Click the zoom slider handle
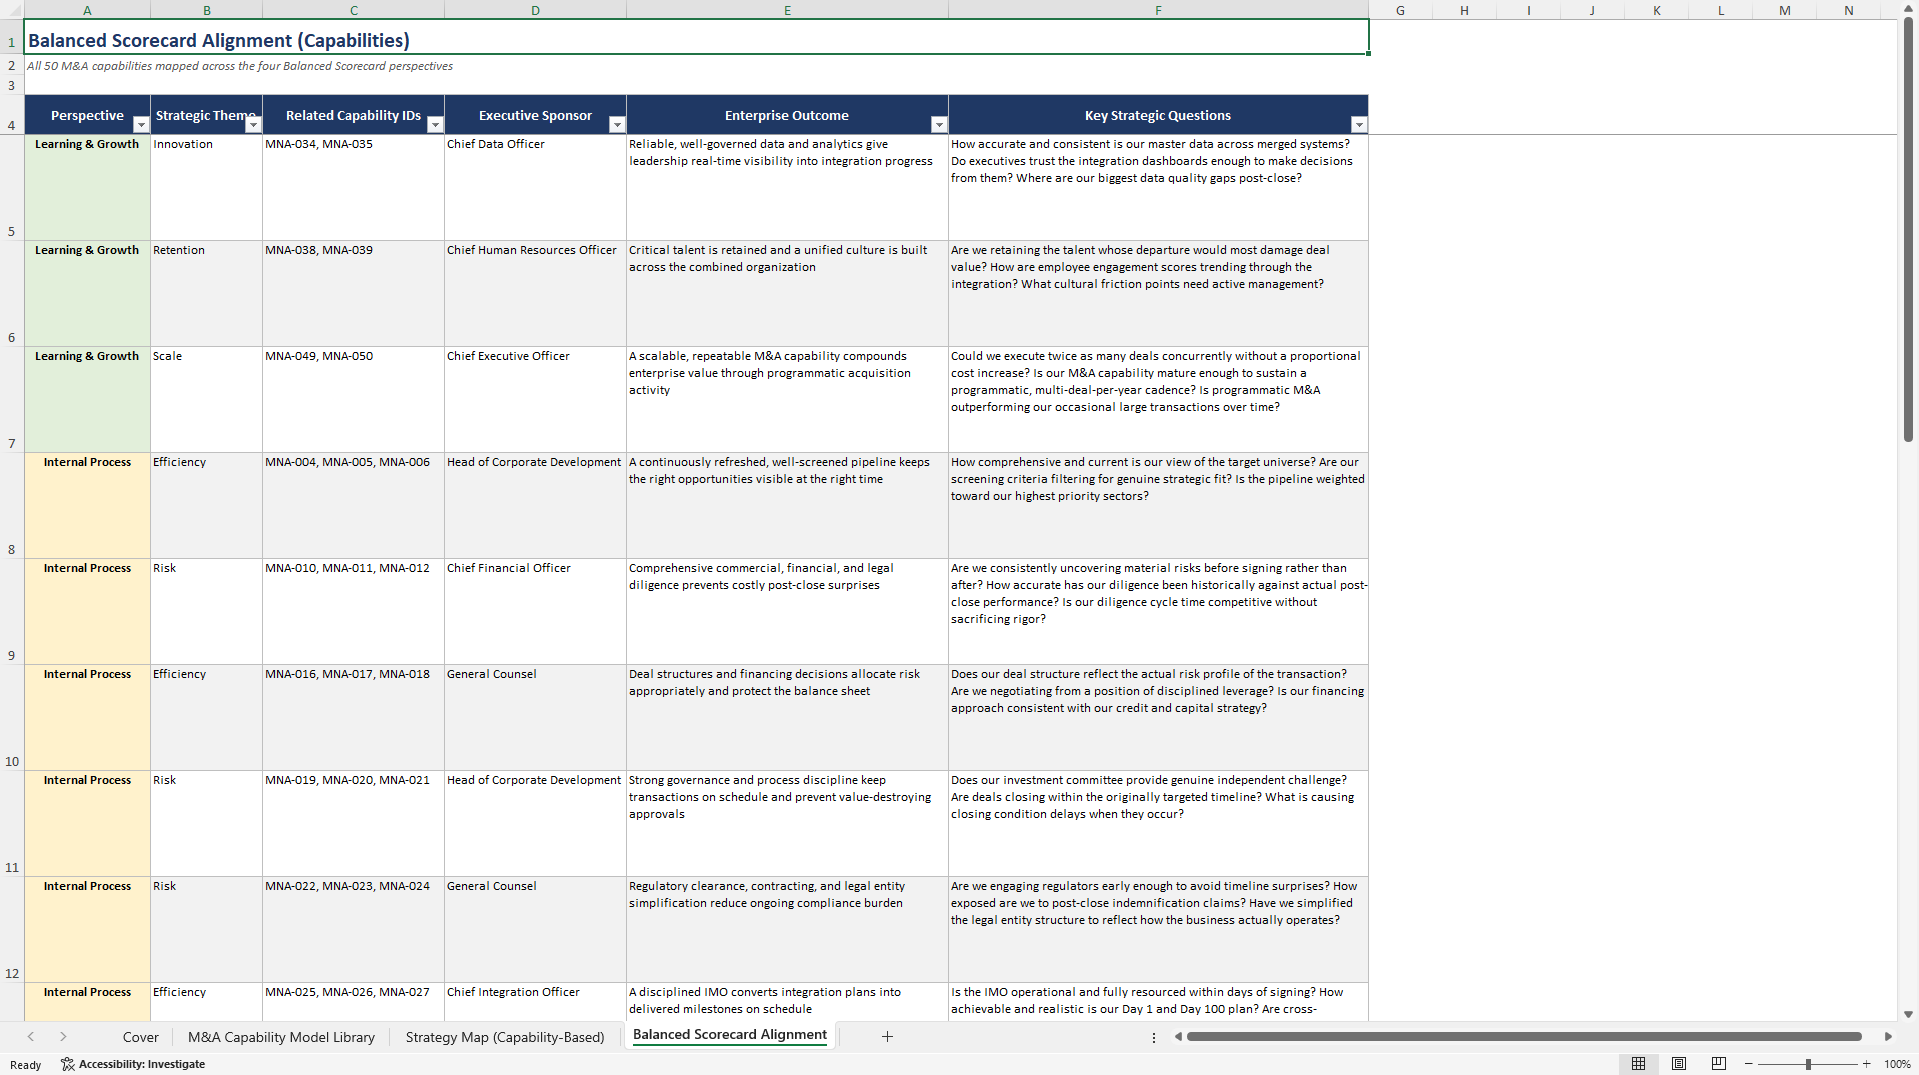This screenshot has height=1075, width=1919. (x=1808, y=1064)
